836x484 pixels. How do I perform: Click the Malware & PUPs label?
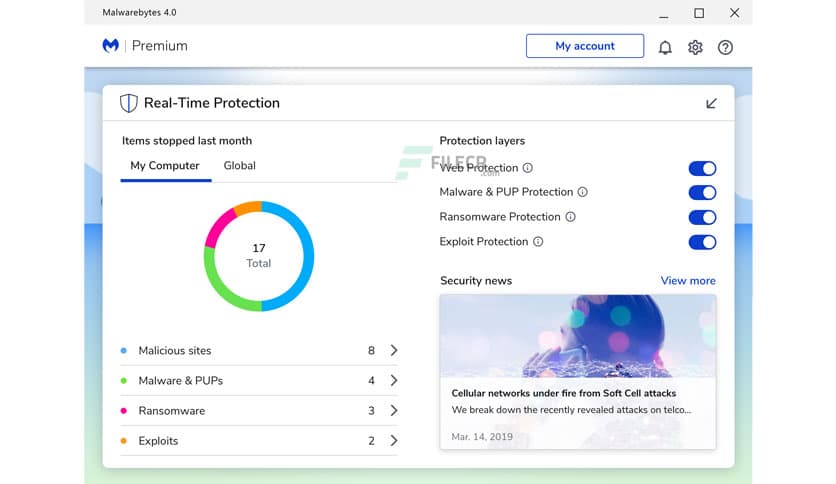(181, 381)
